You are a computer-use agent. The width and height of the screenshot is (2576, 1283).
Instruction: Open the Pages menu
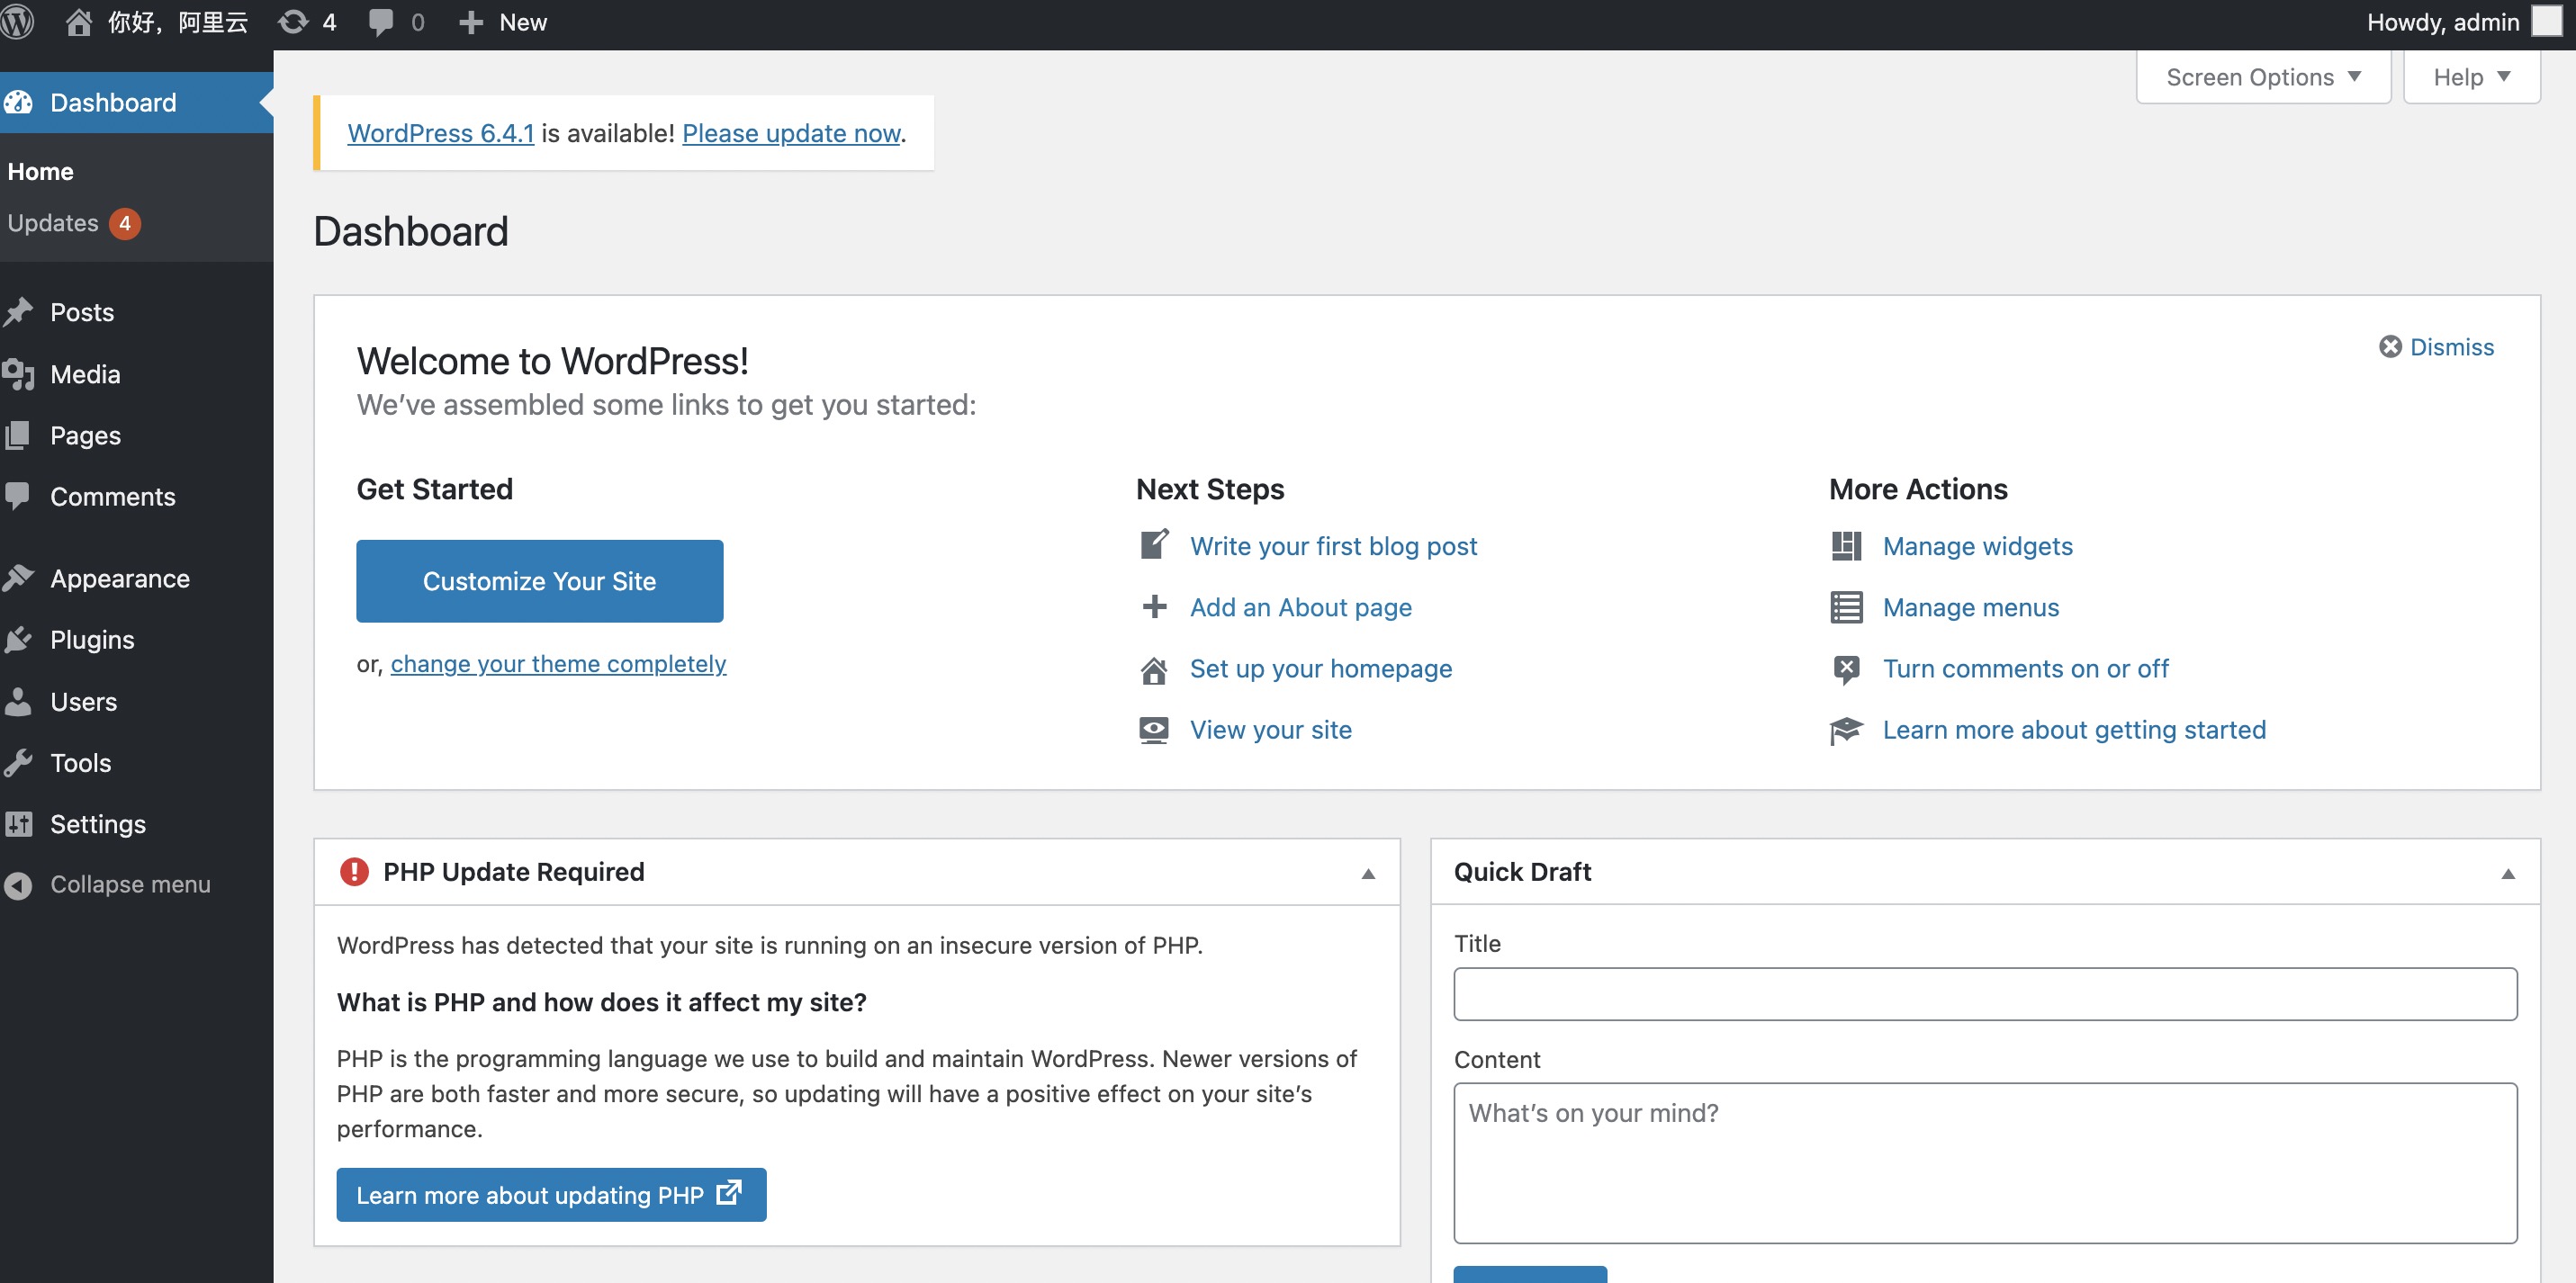pos(86,435)
